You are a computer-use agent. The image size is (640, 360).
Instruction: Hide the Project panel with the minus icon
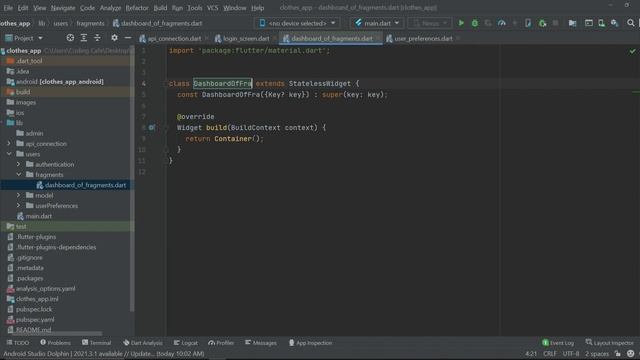coord(128,38)
